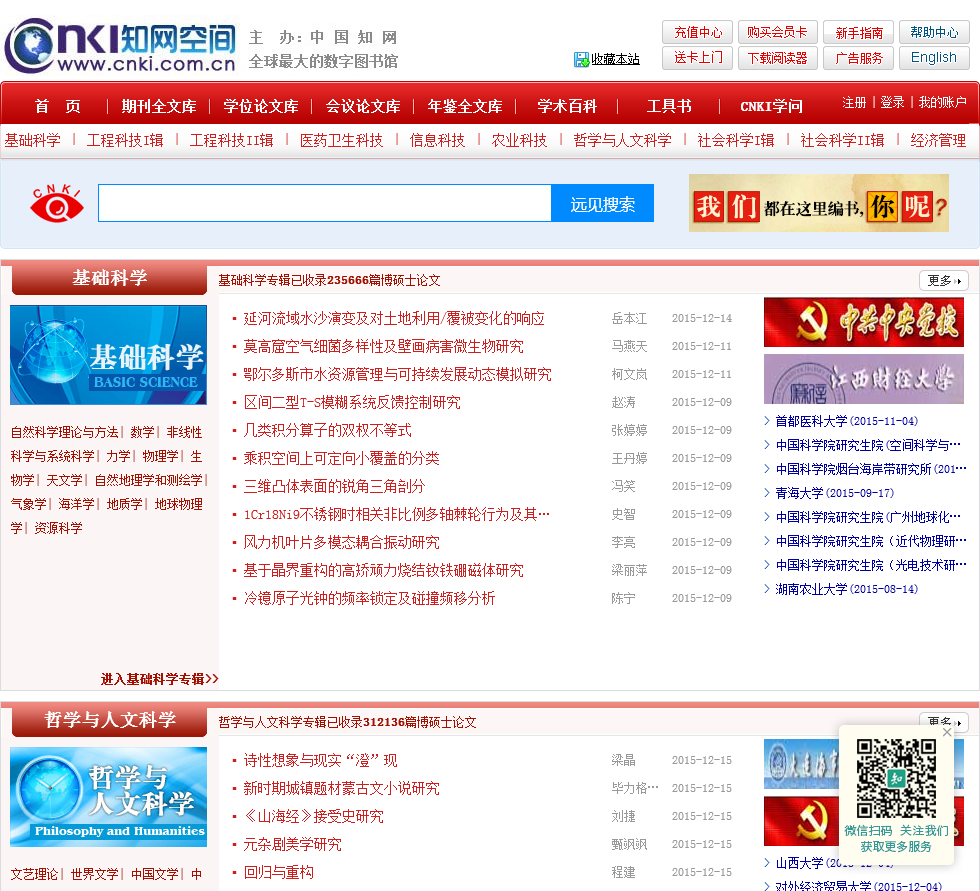Click the 基础科学 Basic Science image
Viewport: 980px width, 891px height.
pos(108,355)
